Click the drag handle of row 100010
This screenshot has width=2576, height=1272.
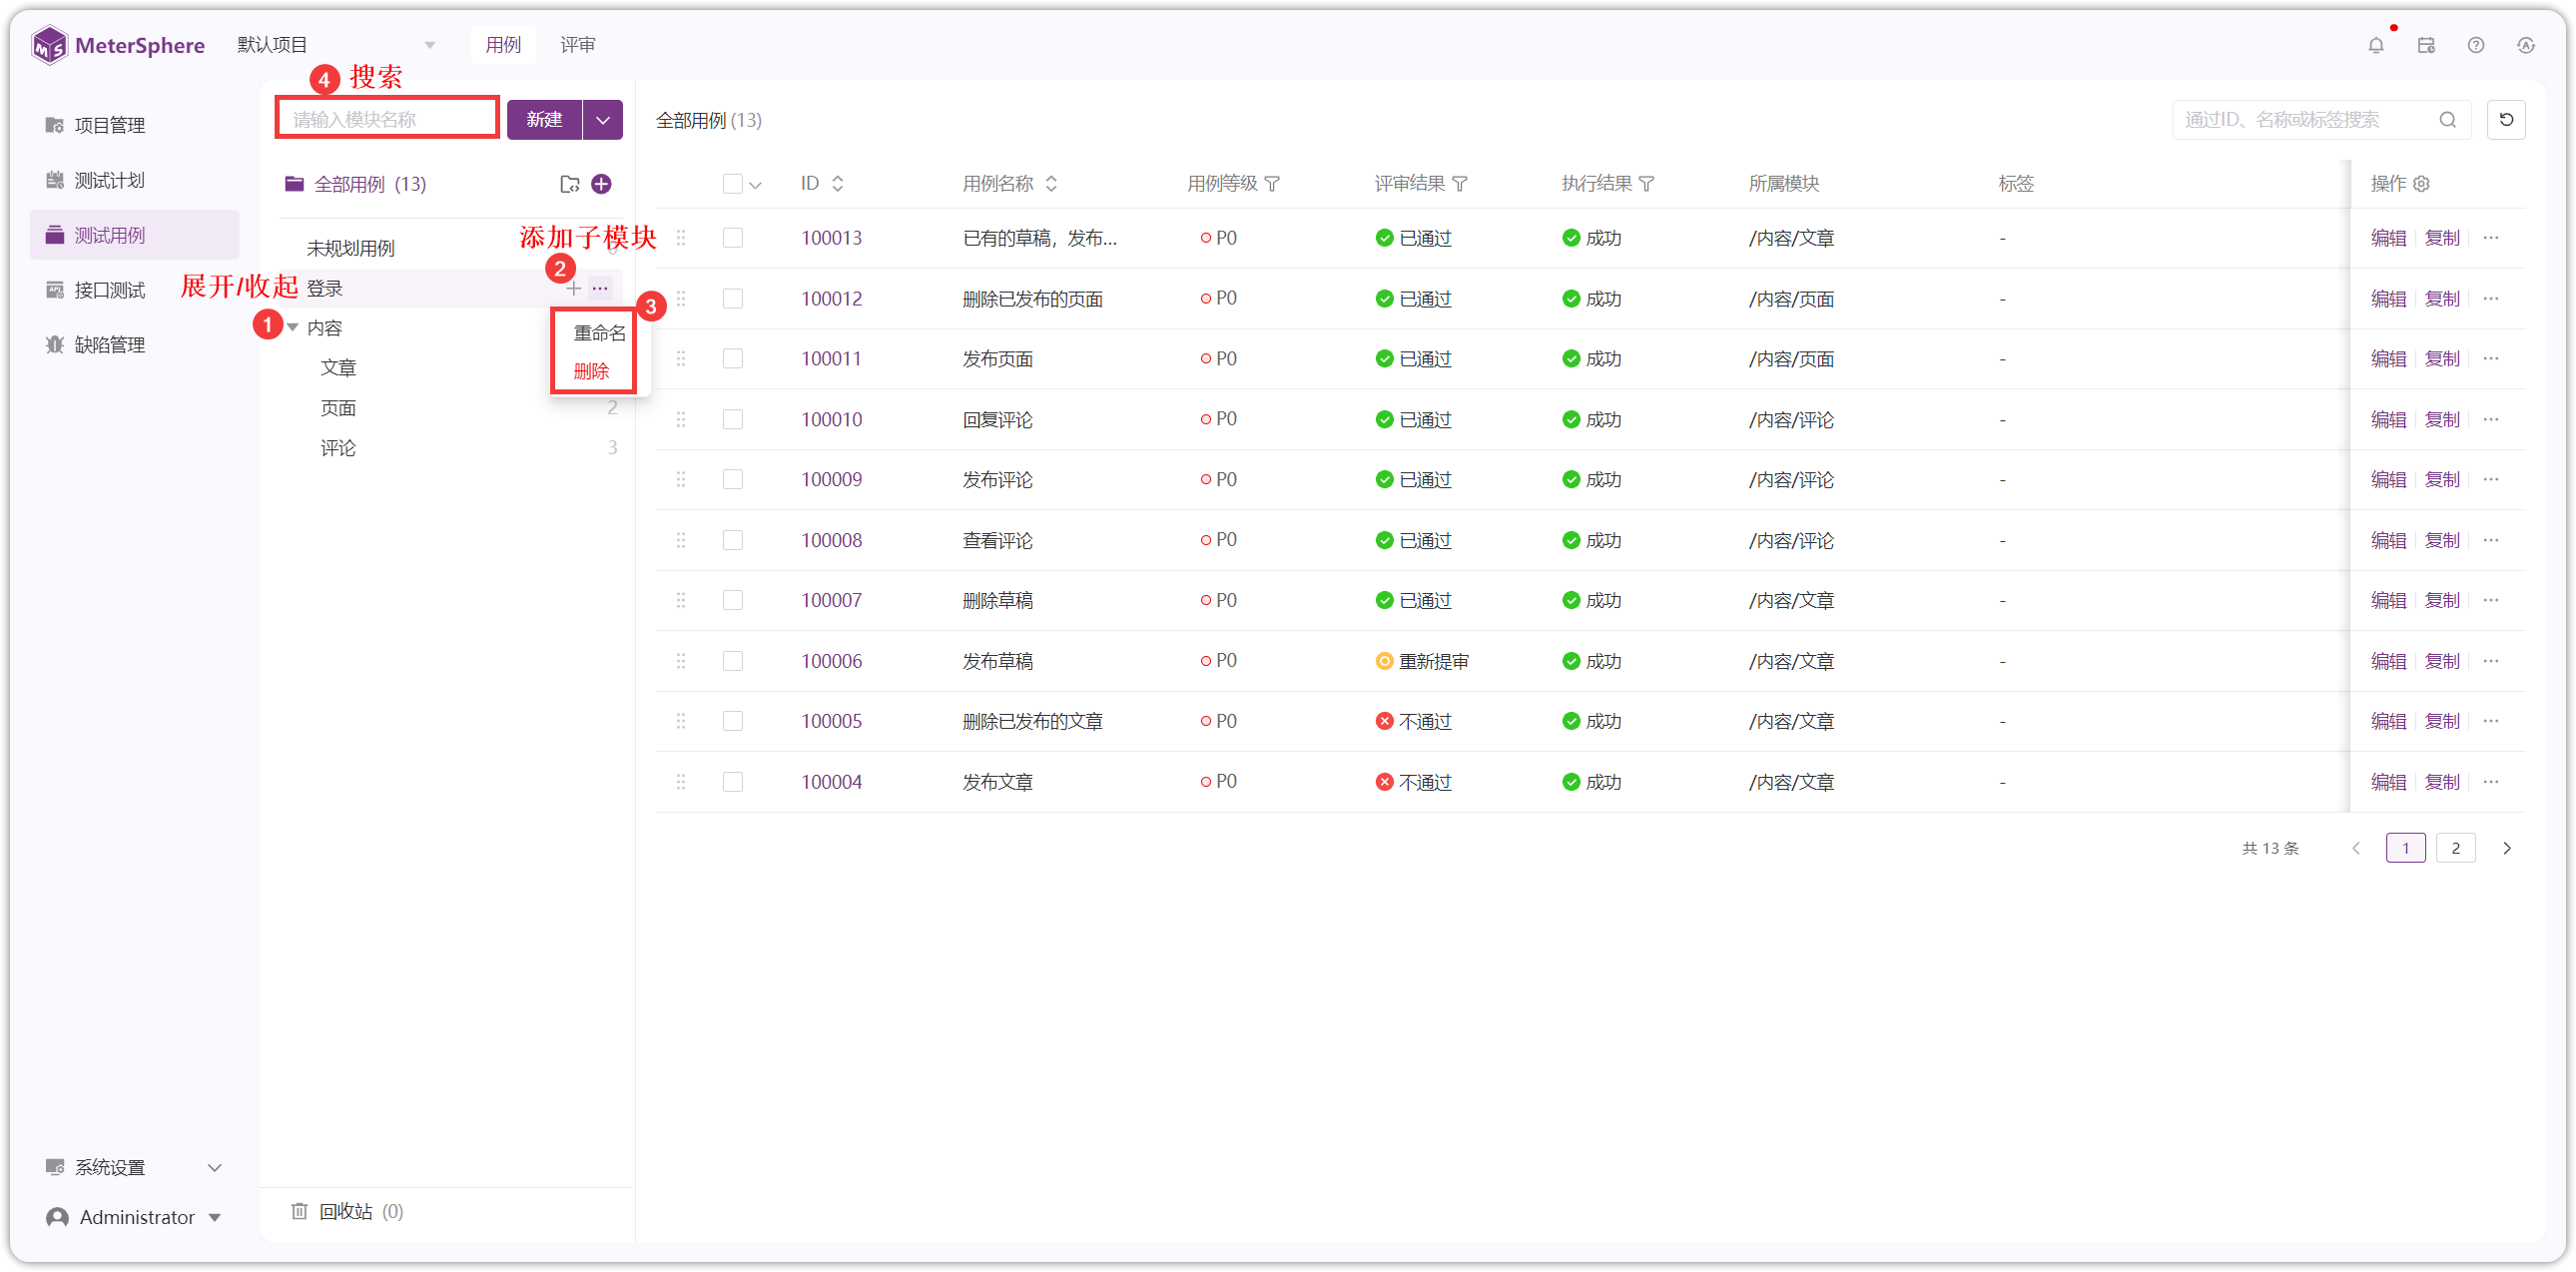(x=681, y=420)
